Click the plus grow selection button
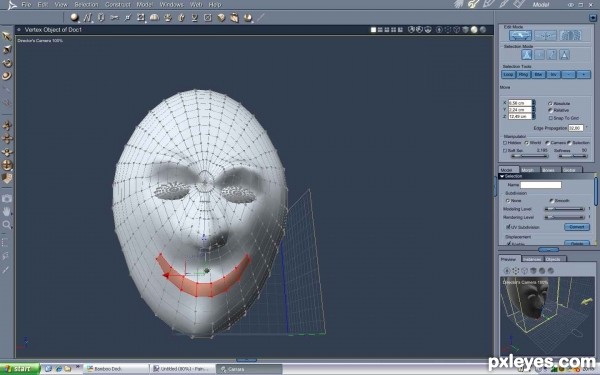Screen dimensions: 600x375 [584, 75]
